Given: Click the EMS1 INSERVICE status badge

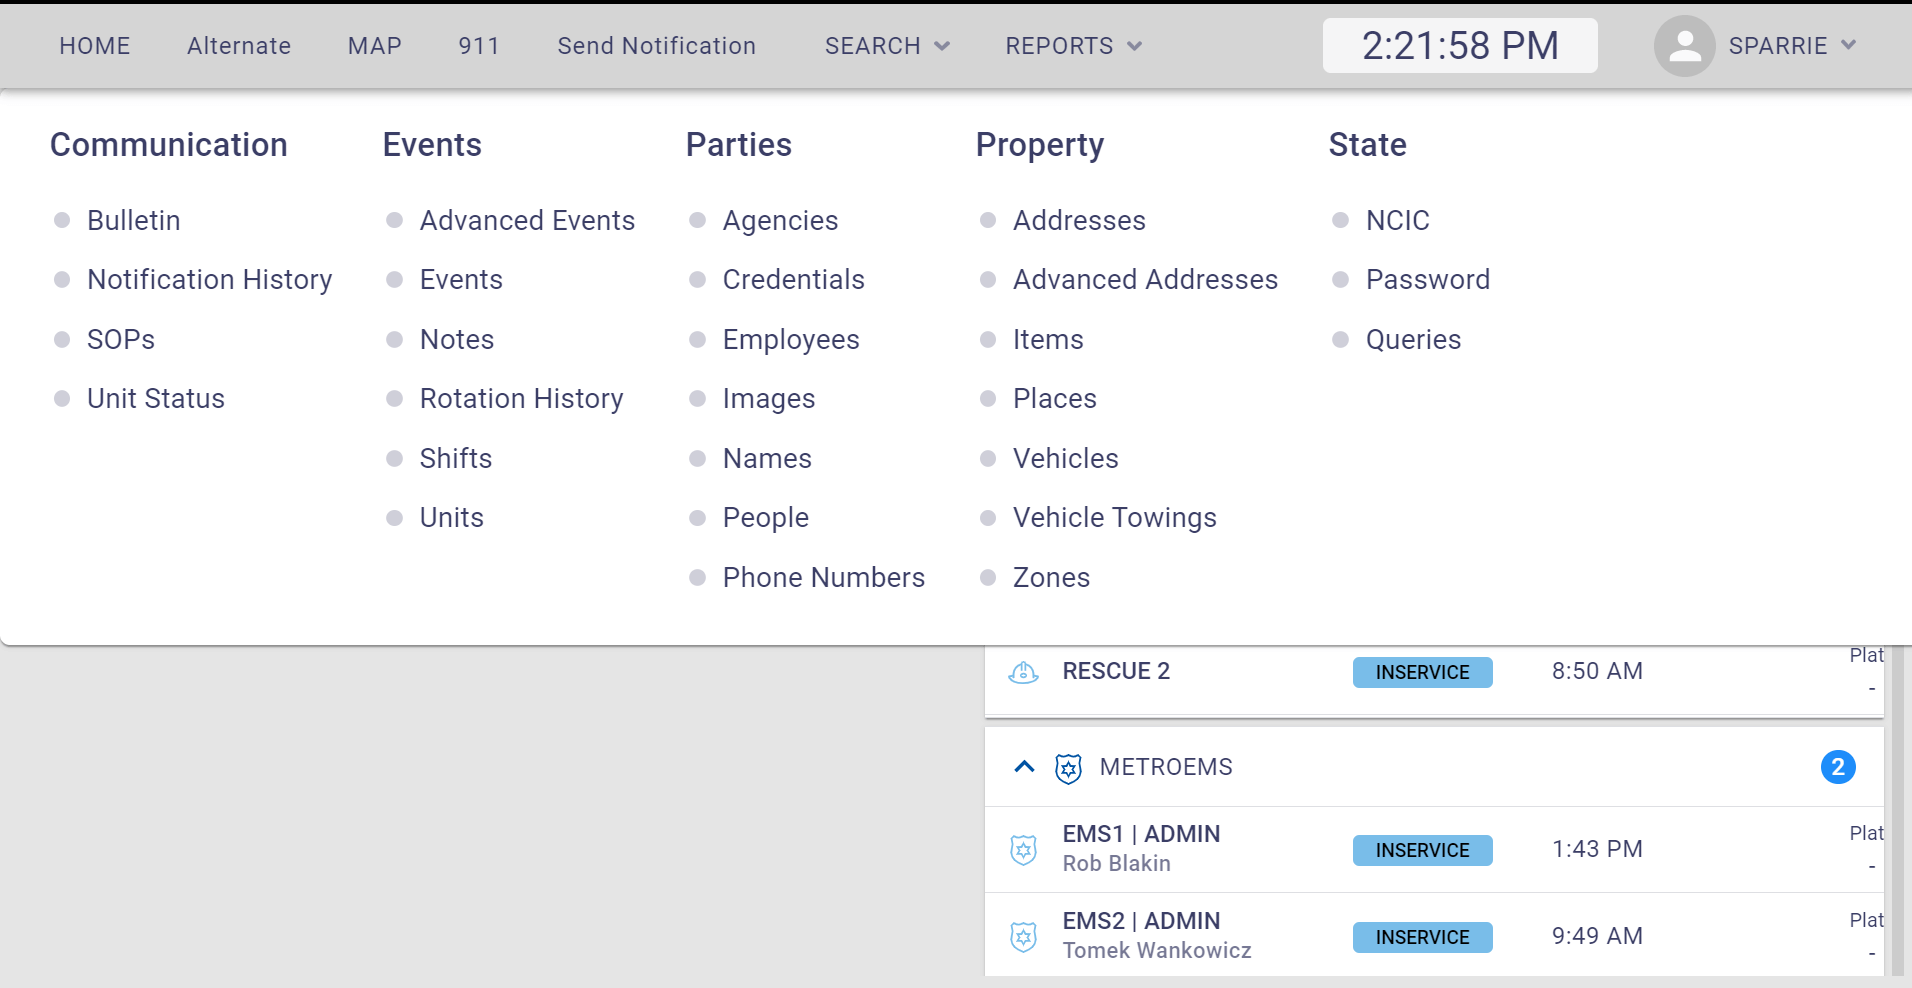Looking at the screenshot, I should [x=1423, y=850].
